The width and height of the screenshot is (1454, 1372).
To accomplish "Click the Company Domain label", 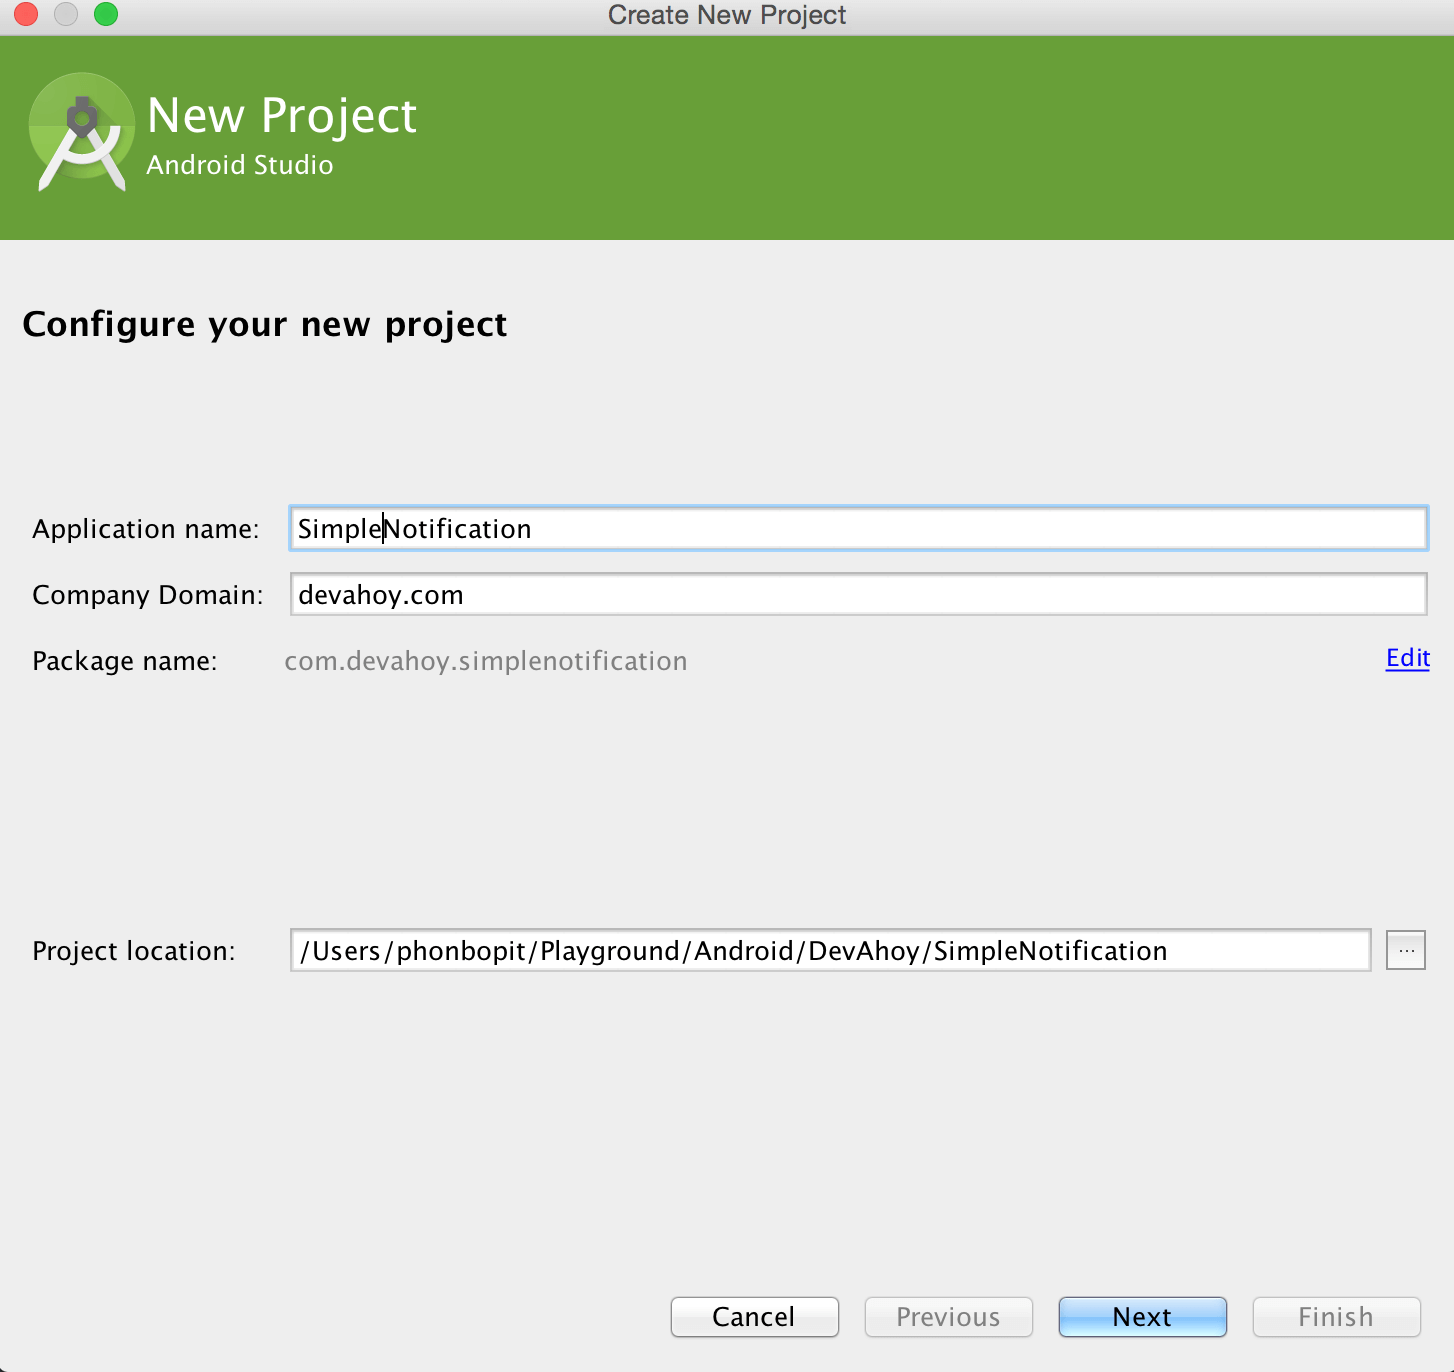I will point(148,595).
